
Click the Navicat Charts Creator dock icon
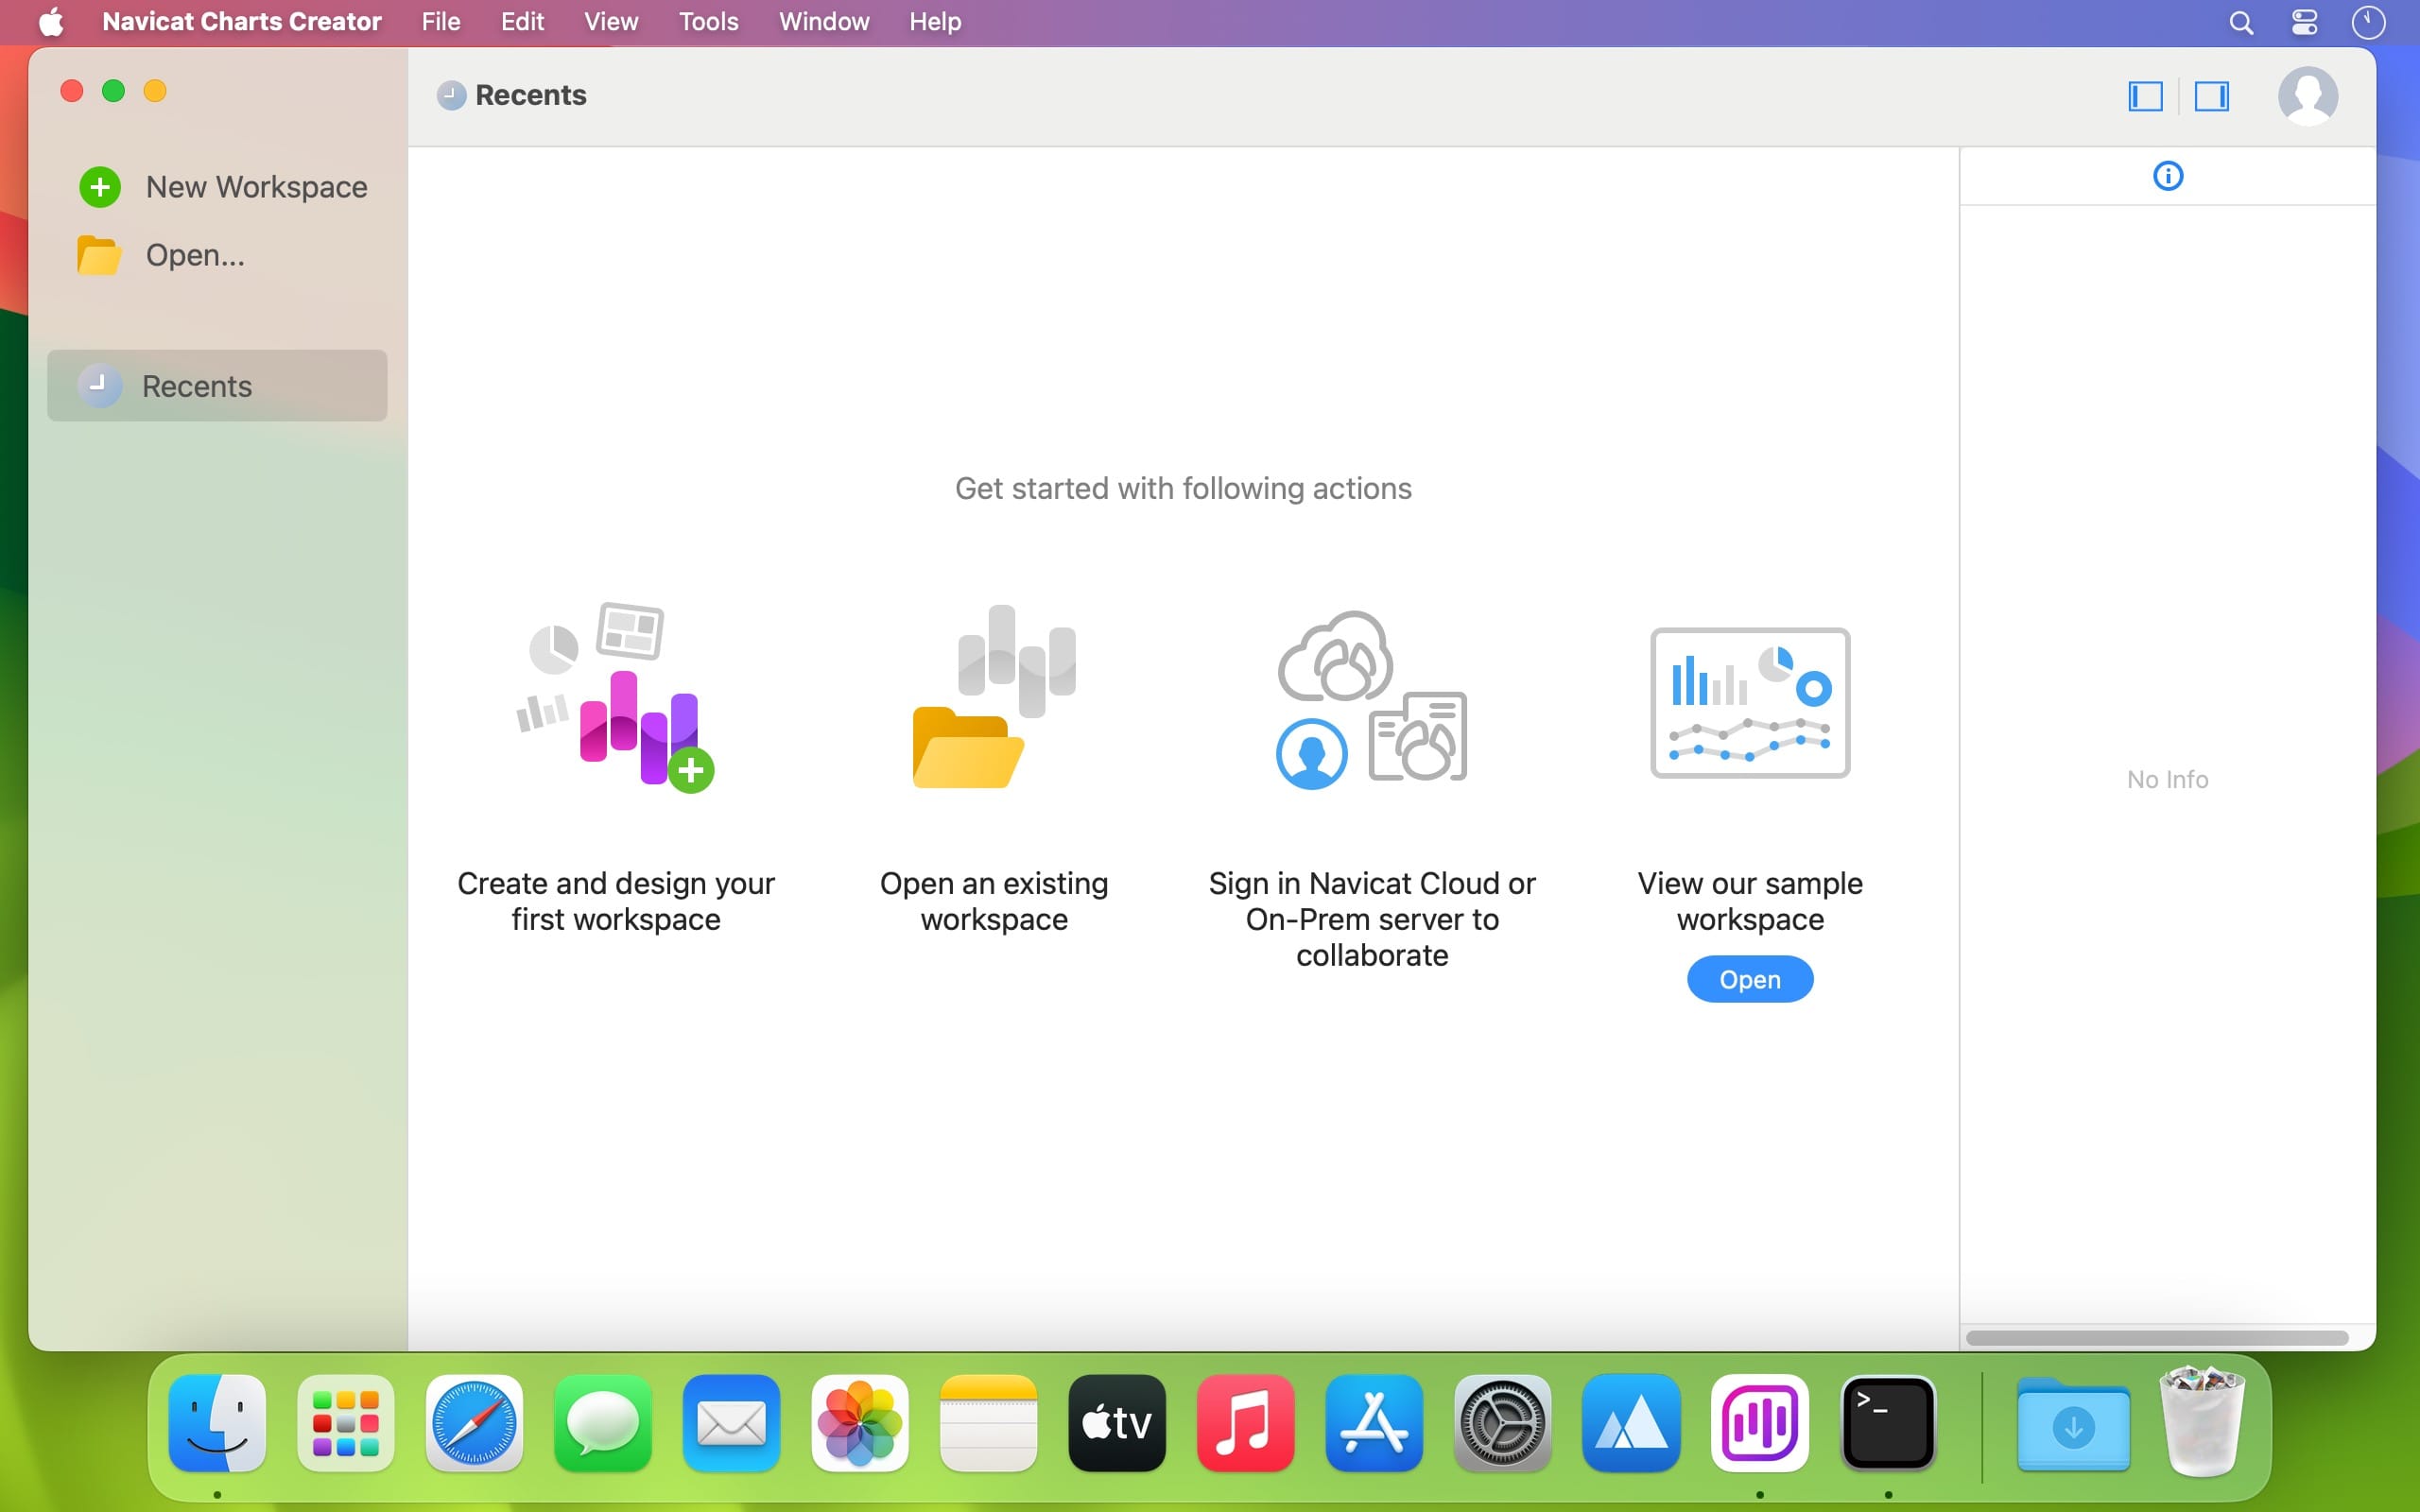pyautogui.click(x=1759, y=1422)
